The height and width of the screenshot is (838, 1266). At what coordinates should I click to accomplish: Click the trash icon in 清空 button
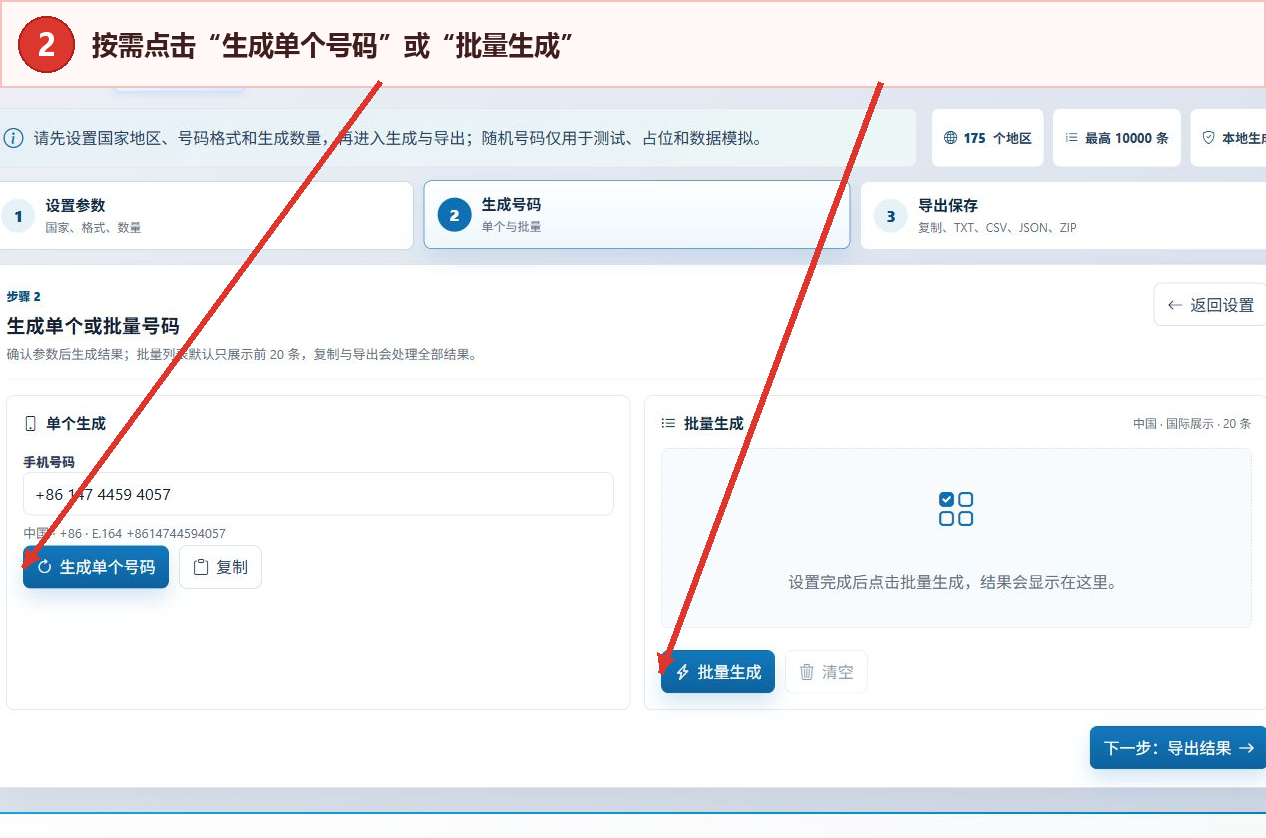[807, 672]
